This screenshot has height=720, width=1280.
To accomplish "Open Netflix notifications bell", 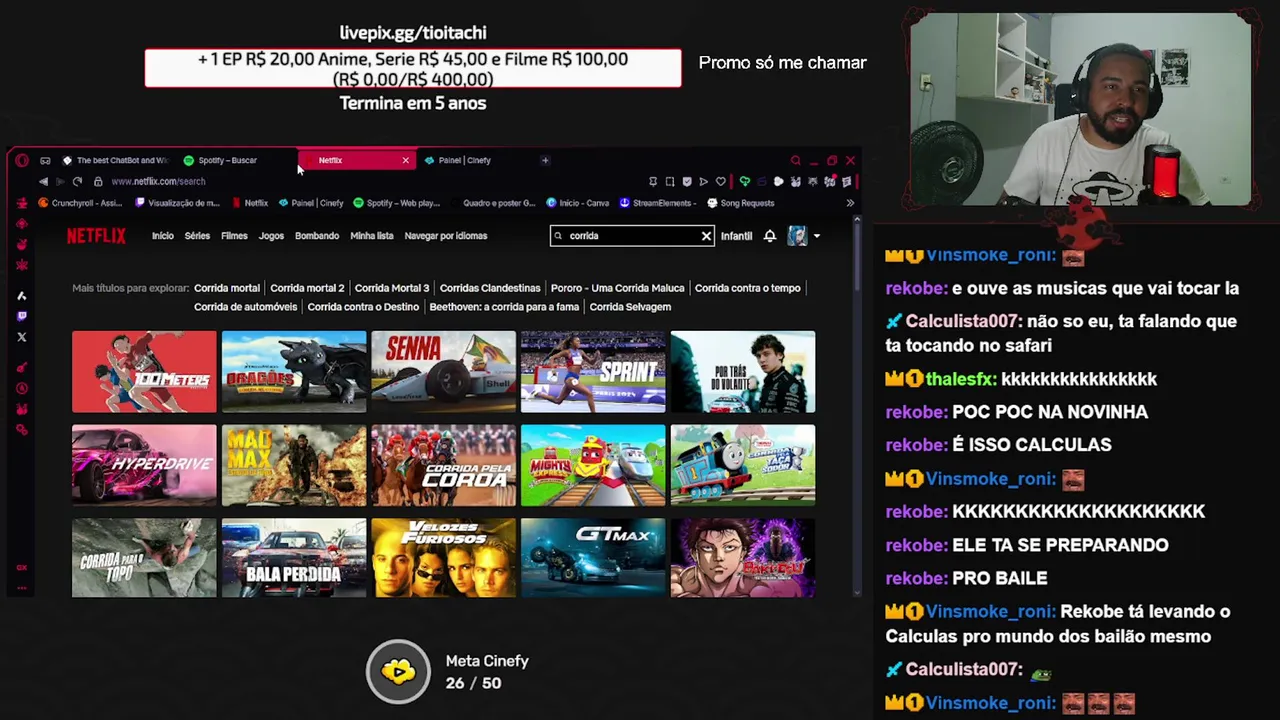I will [x=770, y=236].
